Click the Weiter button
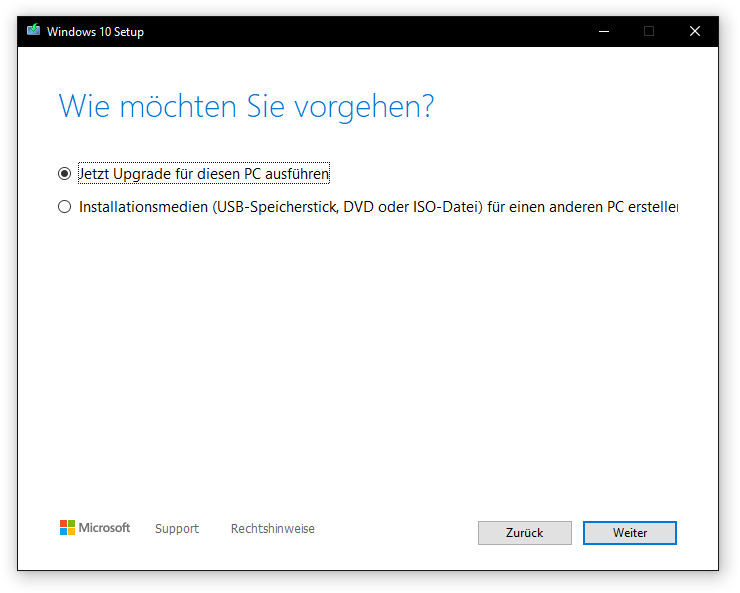Screen dimensions: 740x593 [x=630, y=533]
